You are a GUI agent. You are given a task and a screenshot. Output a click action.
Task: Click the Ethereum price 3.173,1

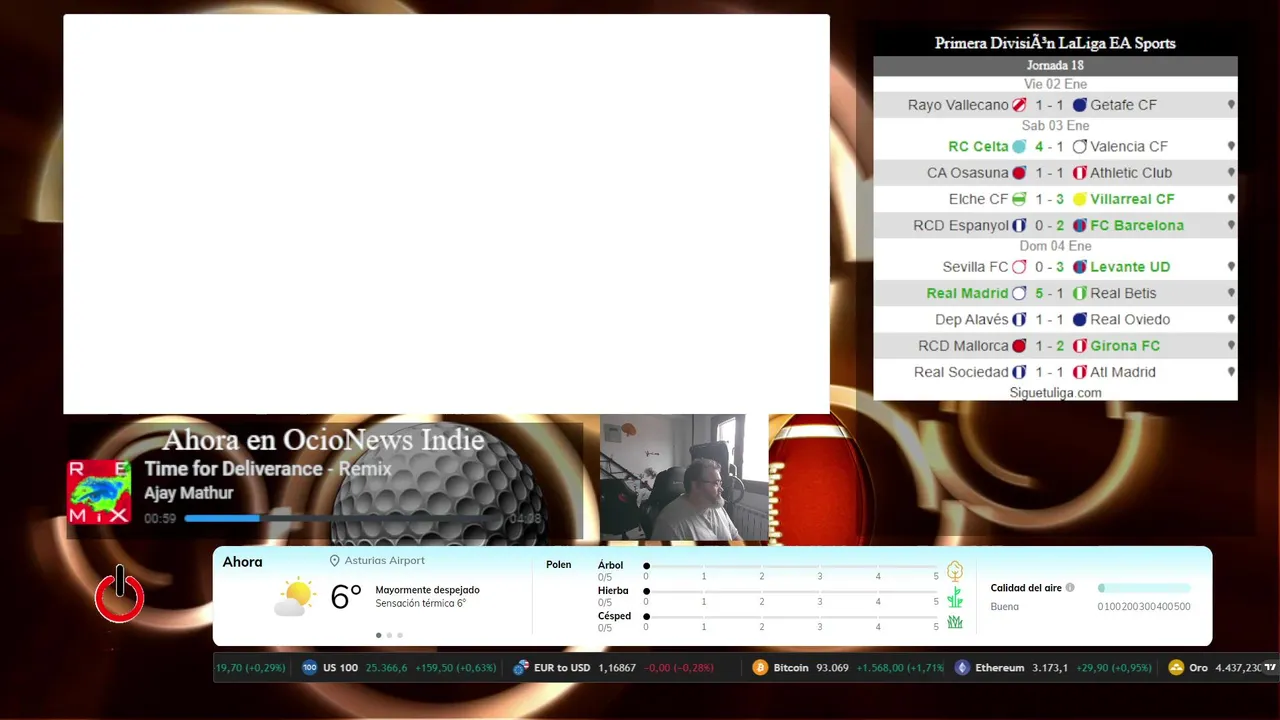[x=1050, y=667]
